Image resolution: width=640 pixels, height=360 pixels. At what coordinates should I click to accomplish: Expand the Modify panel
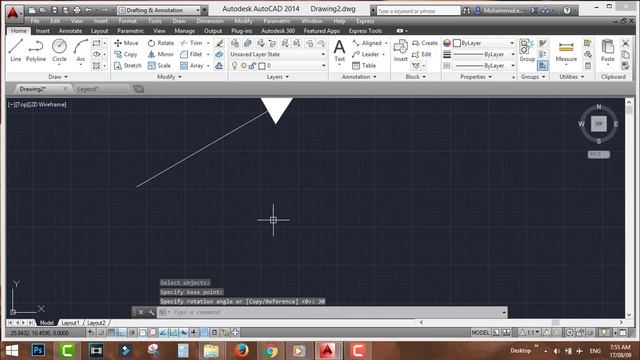pos(169,77)
